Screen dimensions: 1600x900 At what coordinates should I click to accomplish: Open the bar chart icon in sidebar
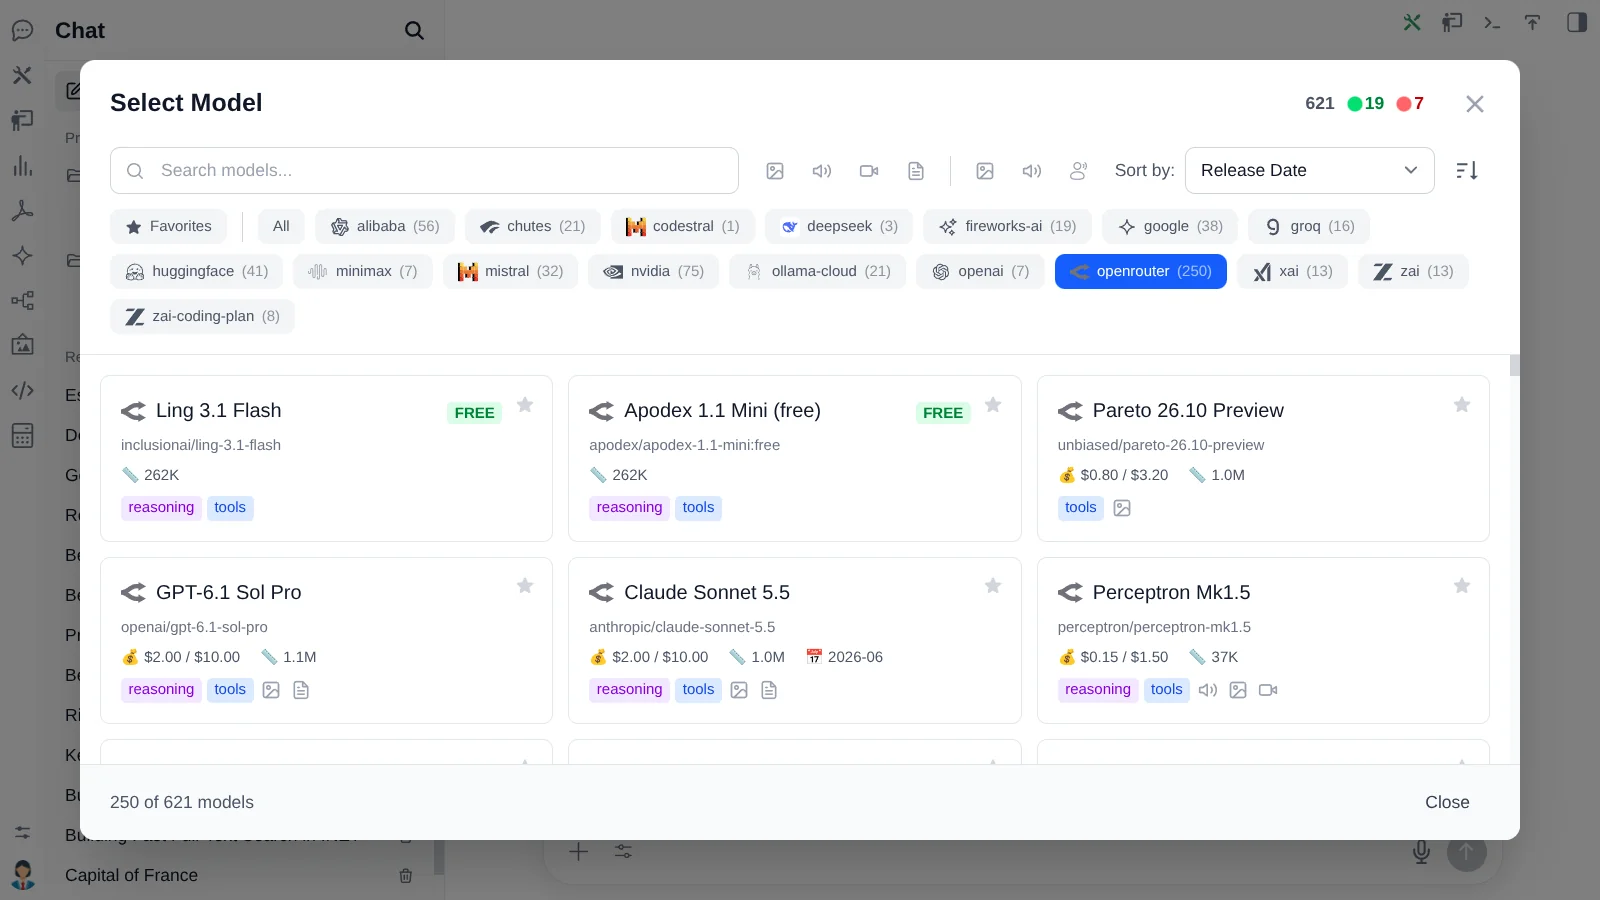(22, 166)
